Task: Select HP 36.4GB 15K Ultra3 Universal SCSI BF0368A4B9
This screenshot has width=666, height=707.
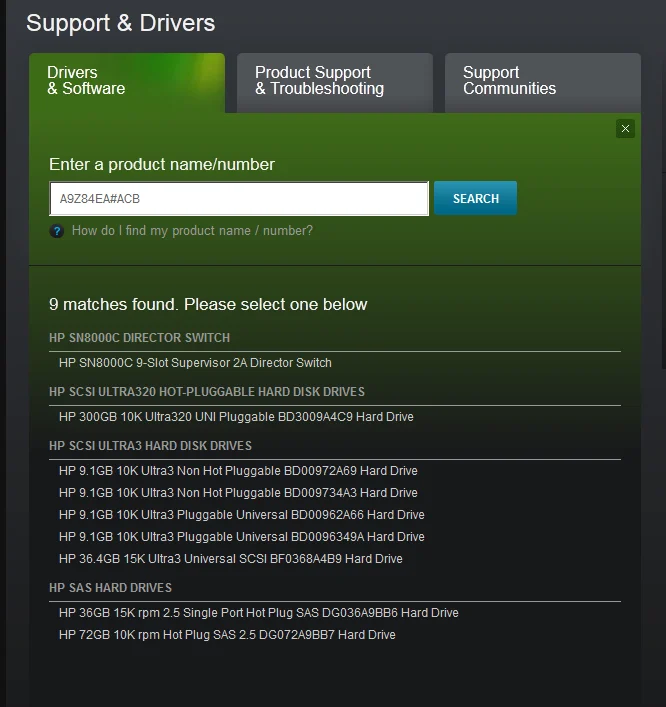Action: [x=231, y=559]
